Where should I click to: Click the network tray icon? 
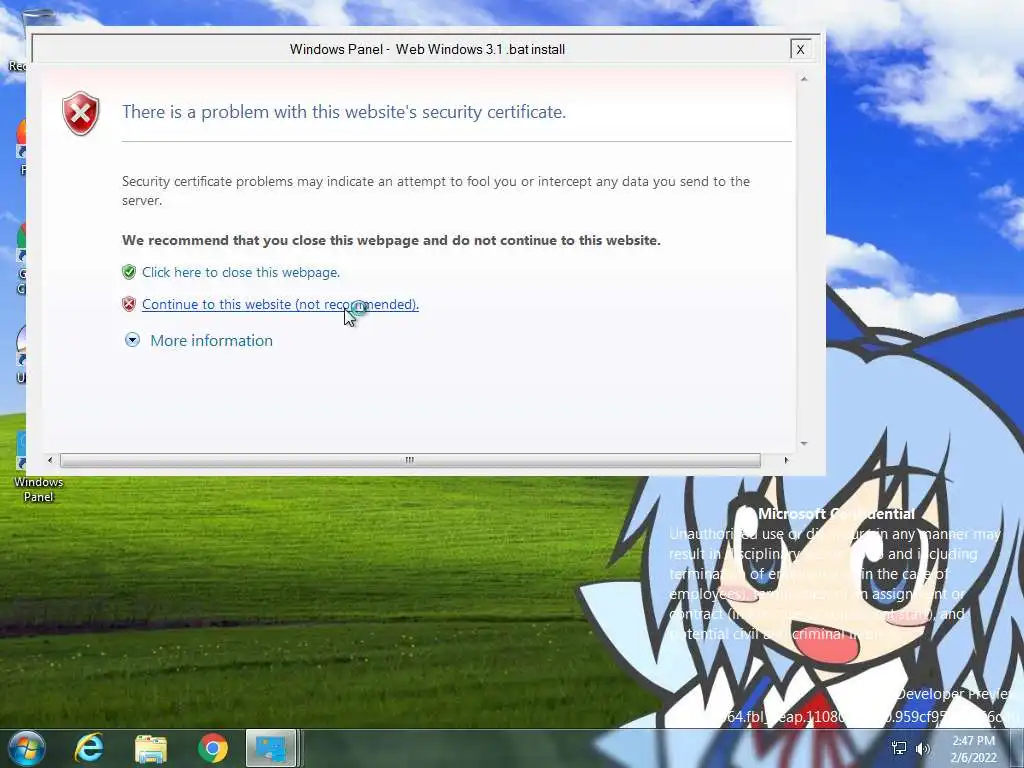(x=899, y=748)
